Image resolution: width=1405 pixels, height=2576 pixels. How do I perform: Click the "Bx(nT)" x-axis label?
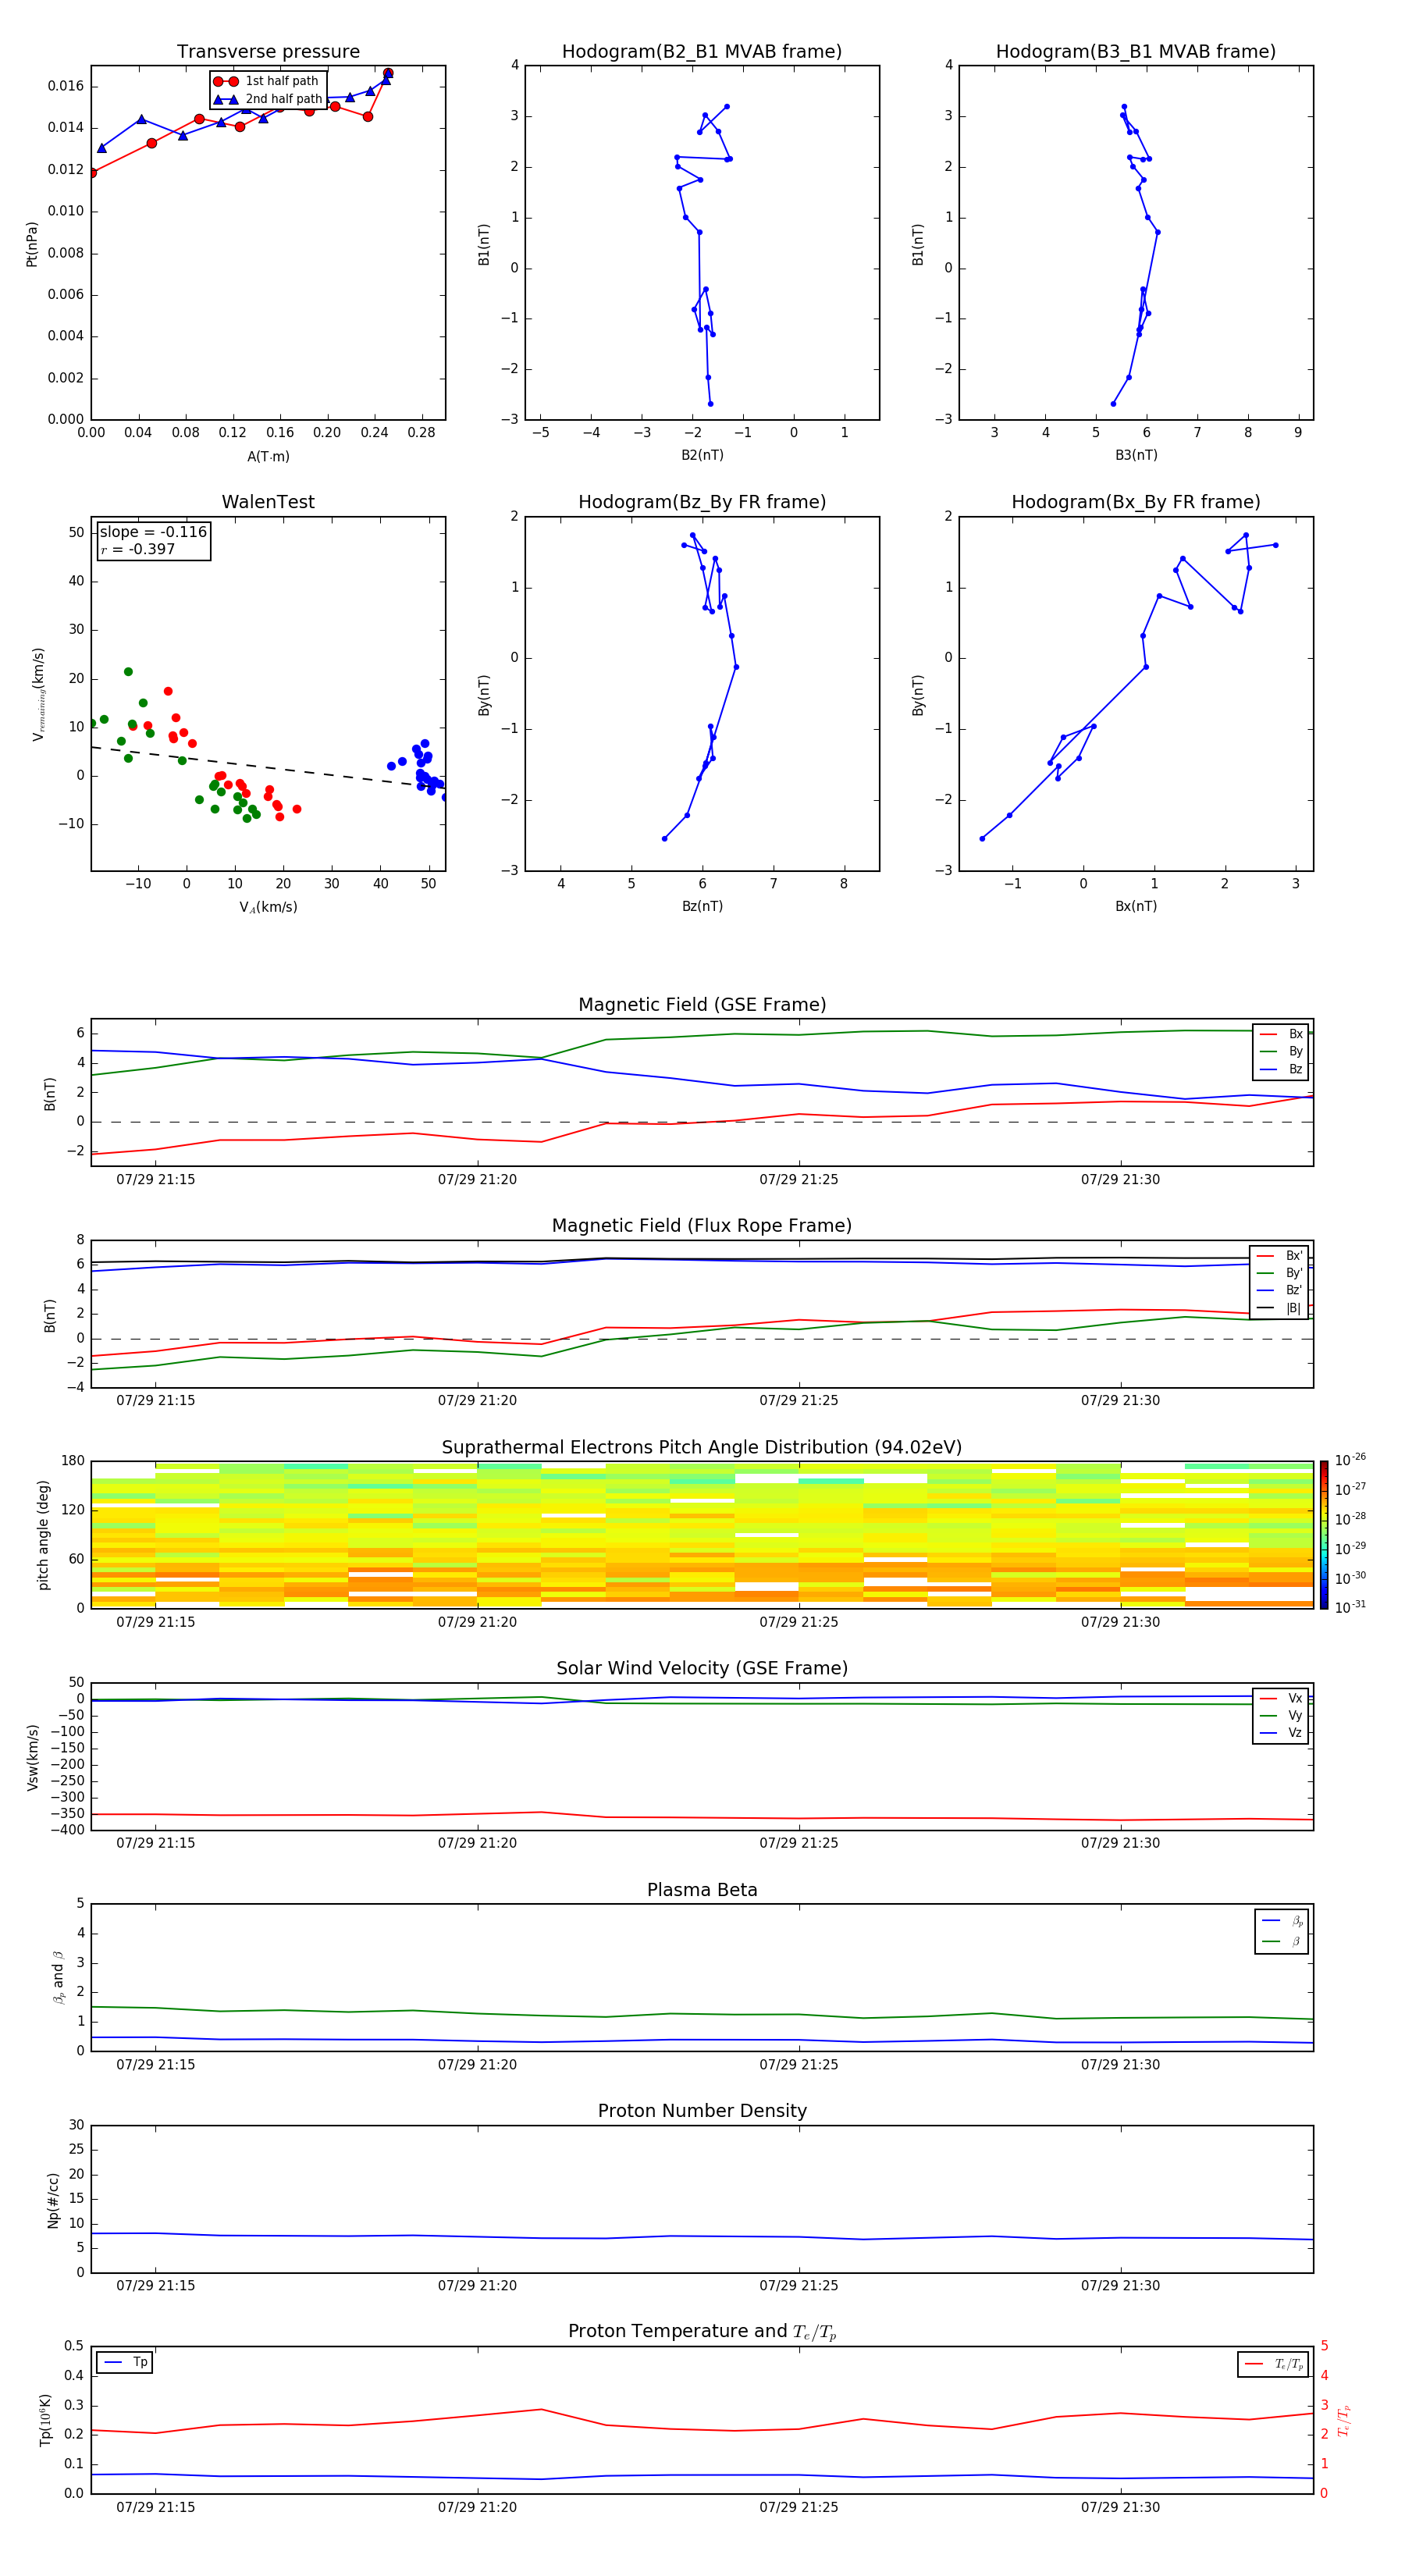pyautogui.click(x=1136, y=907)
